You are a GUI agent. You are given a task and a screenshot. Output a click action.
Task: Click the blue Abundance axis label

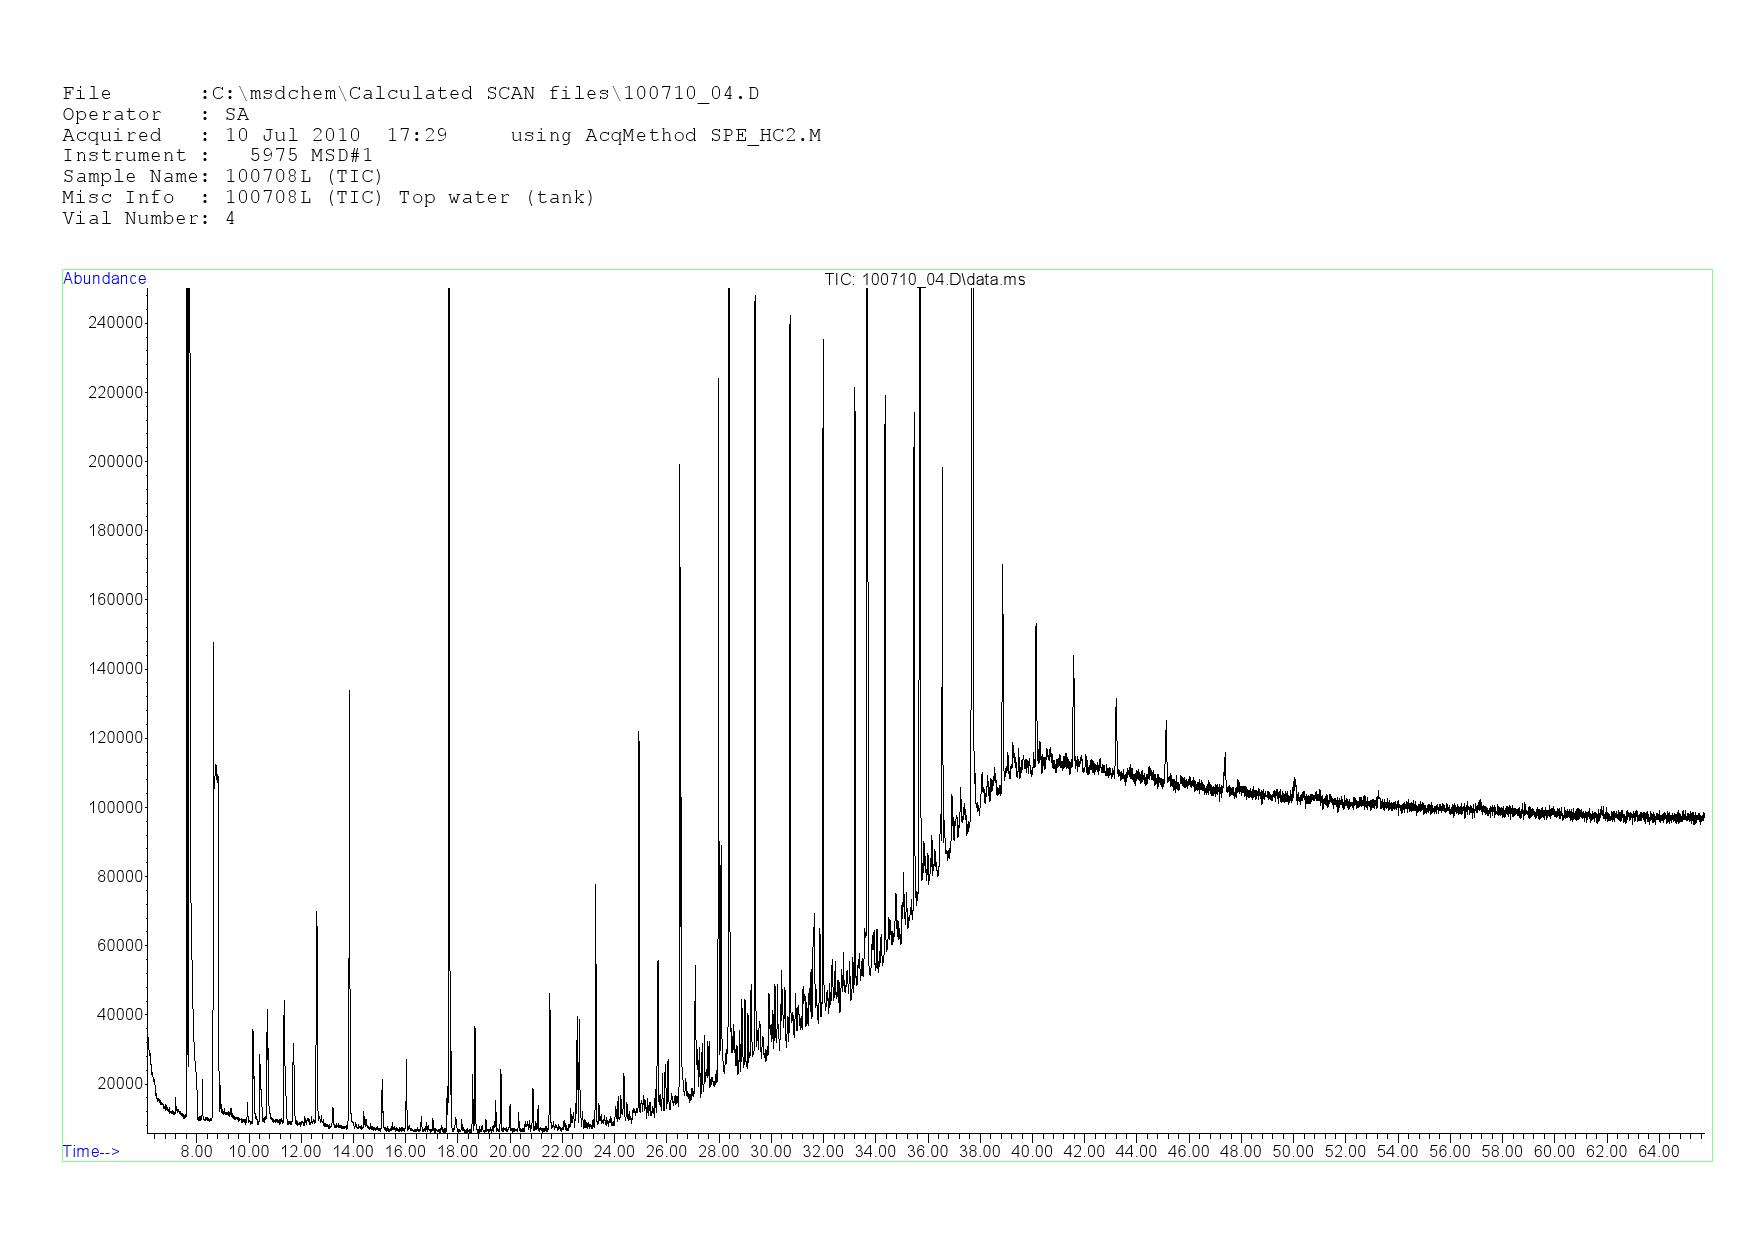coord(104,279)
